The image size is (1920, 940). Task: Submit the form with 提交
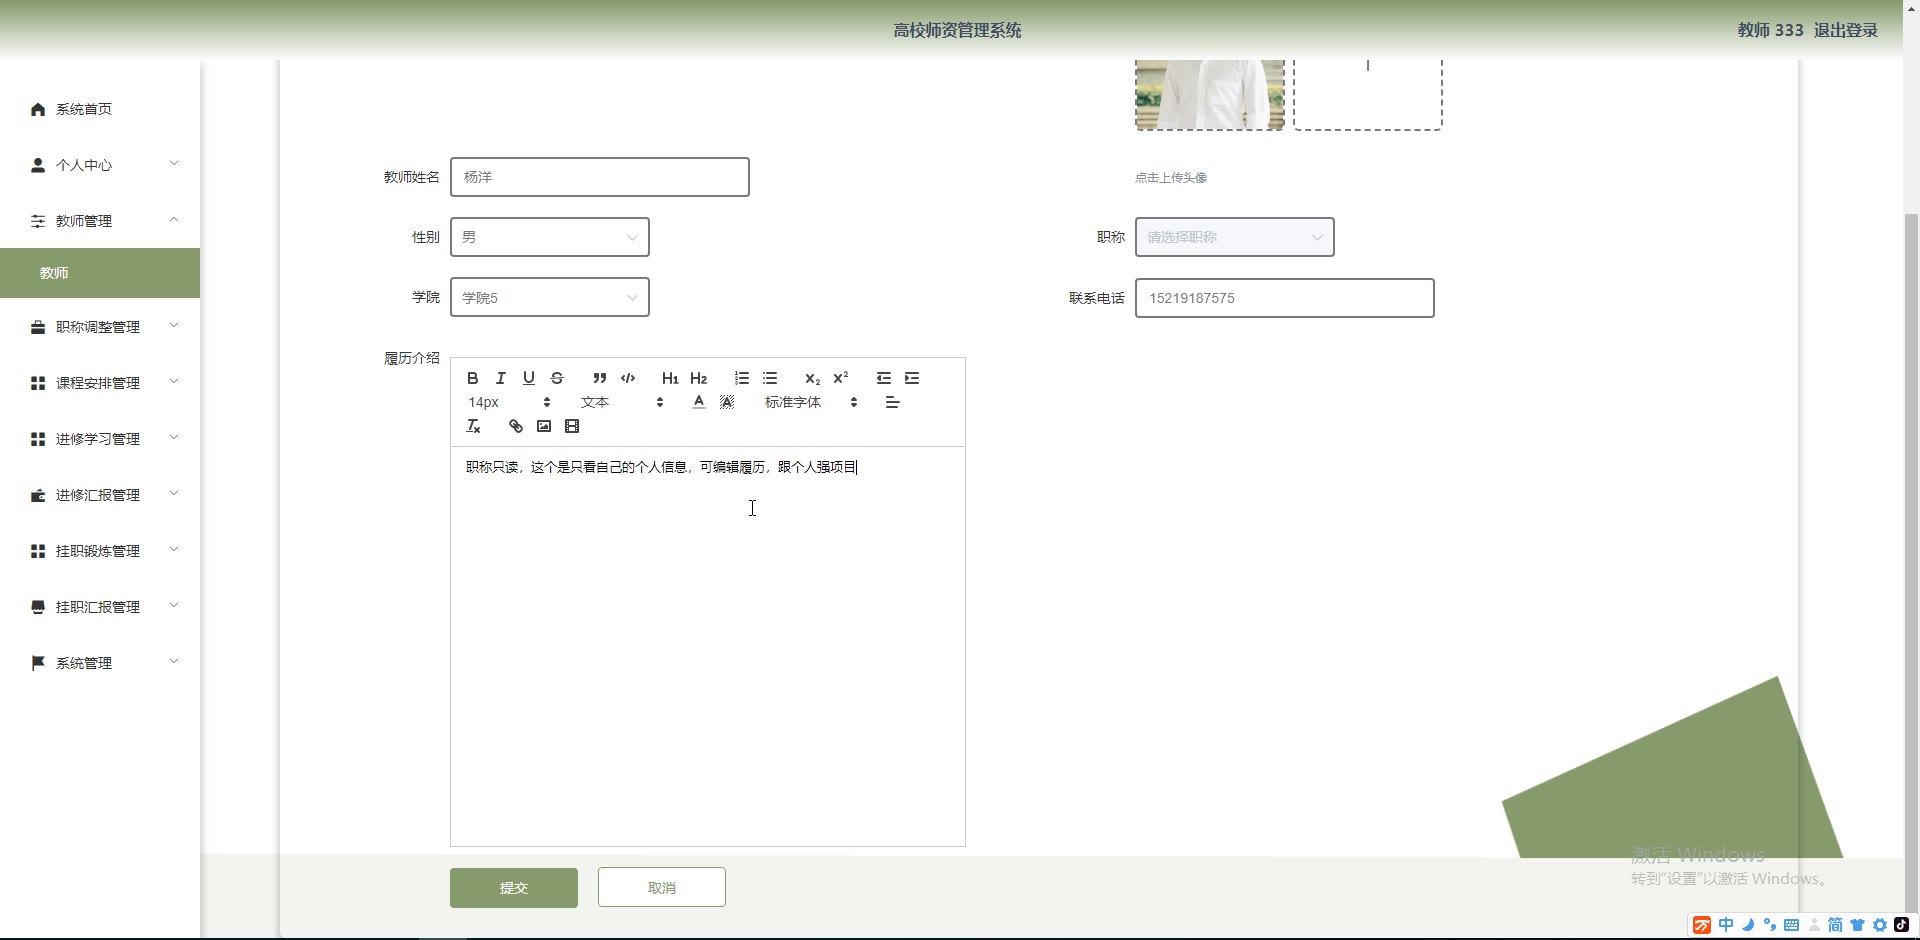coord(514,888)
